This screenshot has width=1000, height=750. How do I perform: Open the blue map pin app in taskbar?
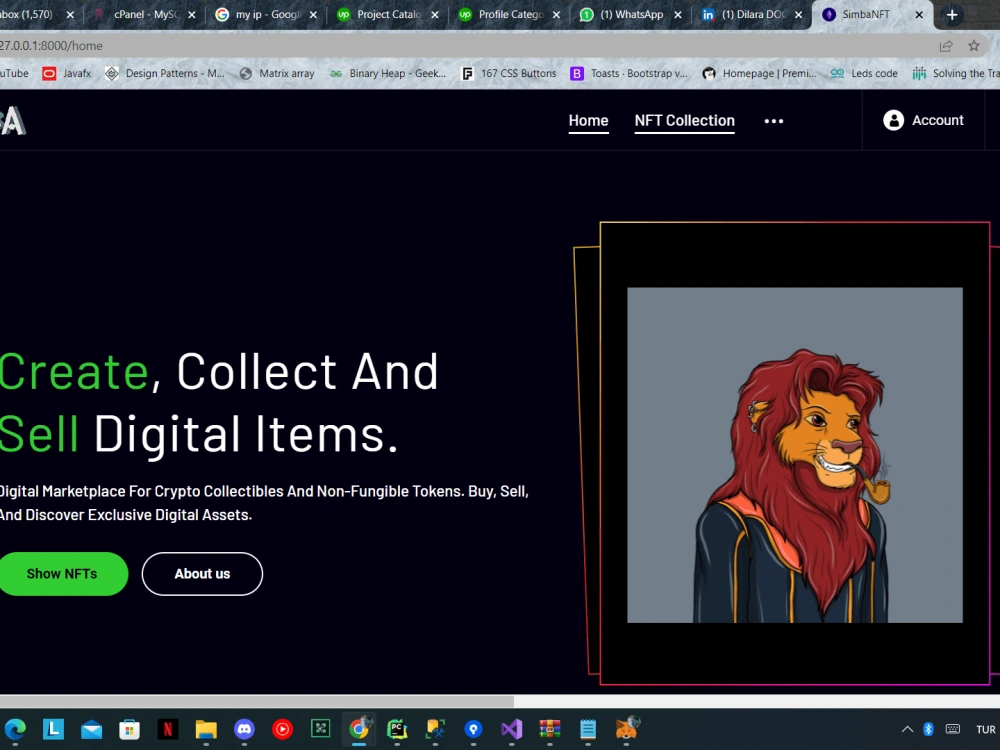coord(473,728)
